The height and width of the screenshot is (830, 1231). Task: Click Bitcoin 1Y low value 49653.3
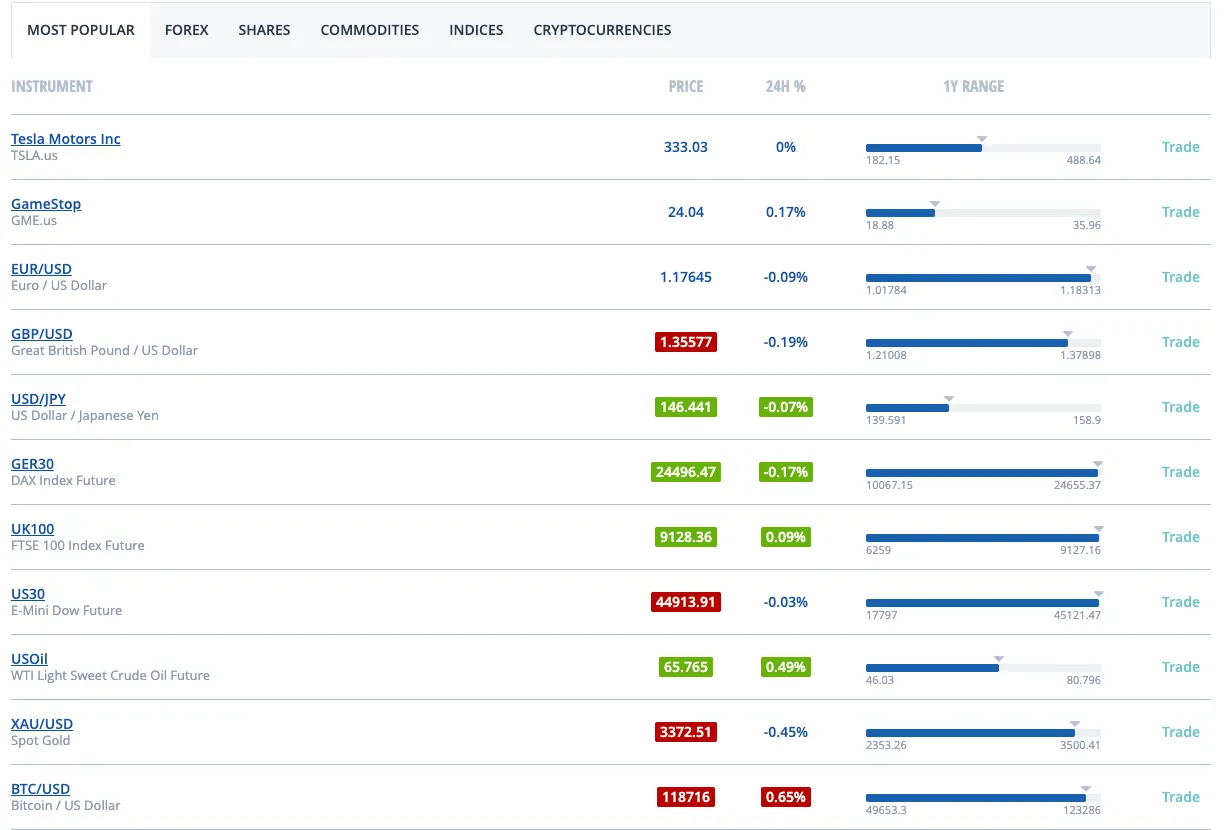point(887,810)
